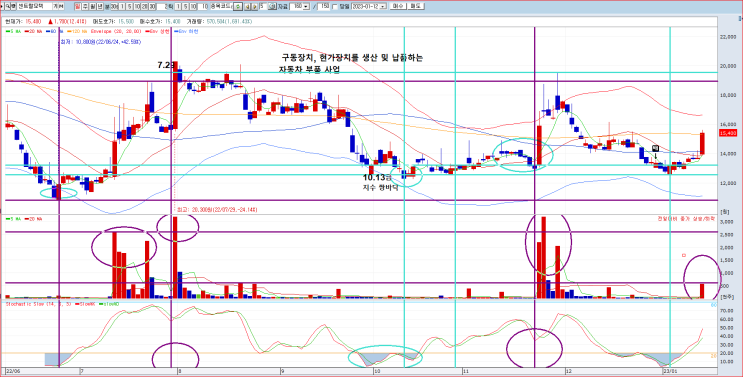
Task: Toggle the 당일 checkbox
Action: (335, 7)
